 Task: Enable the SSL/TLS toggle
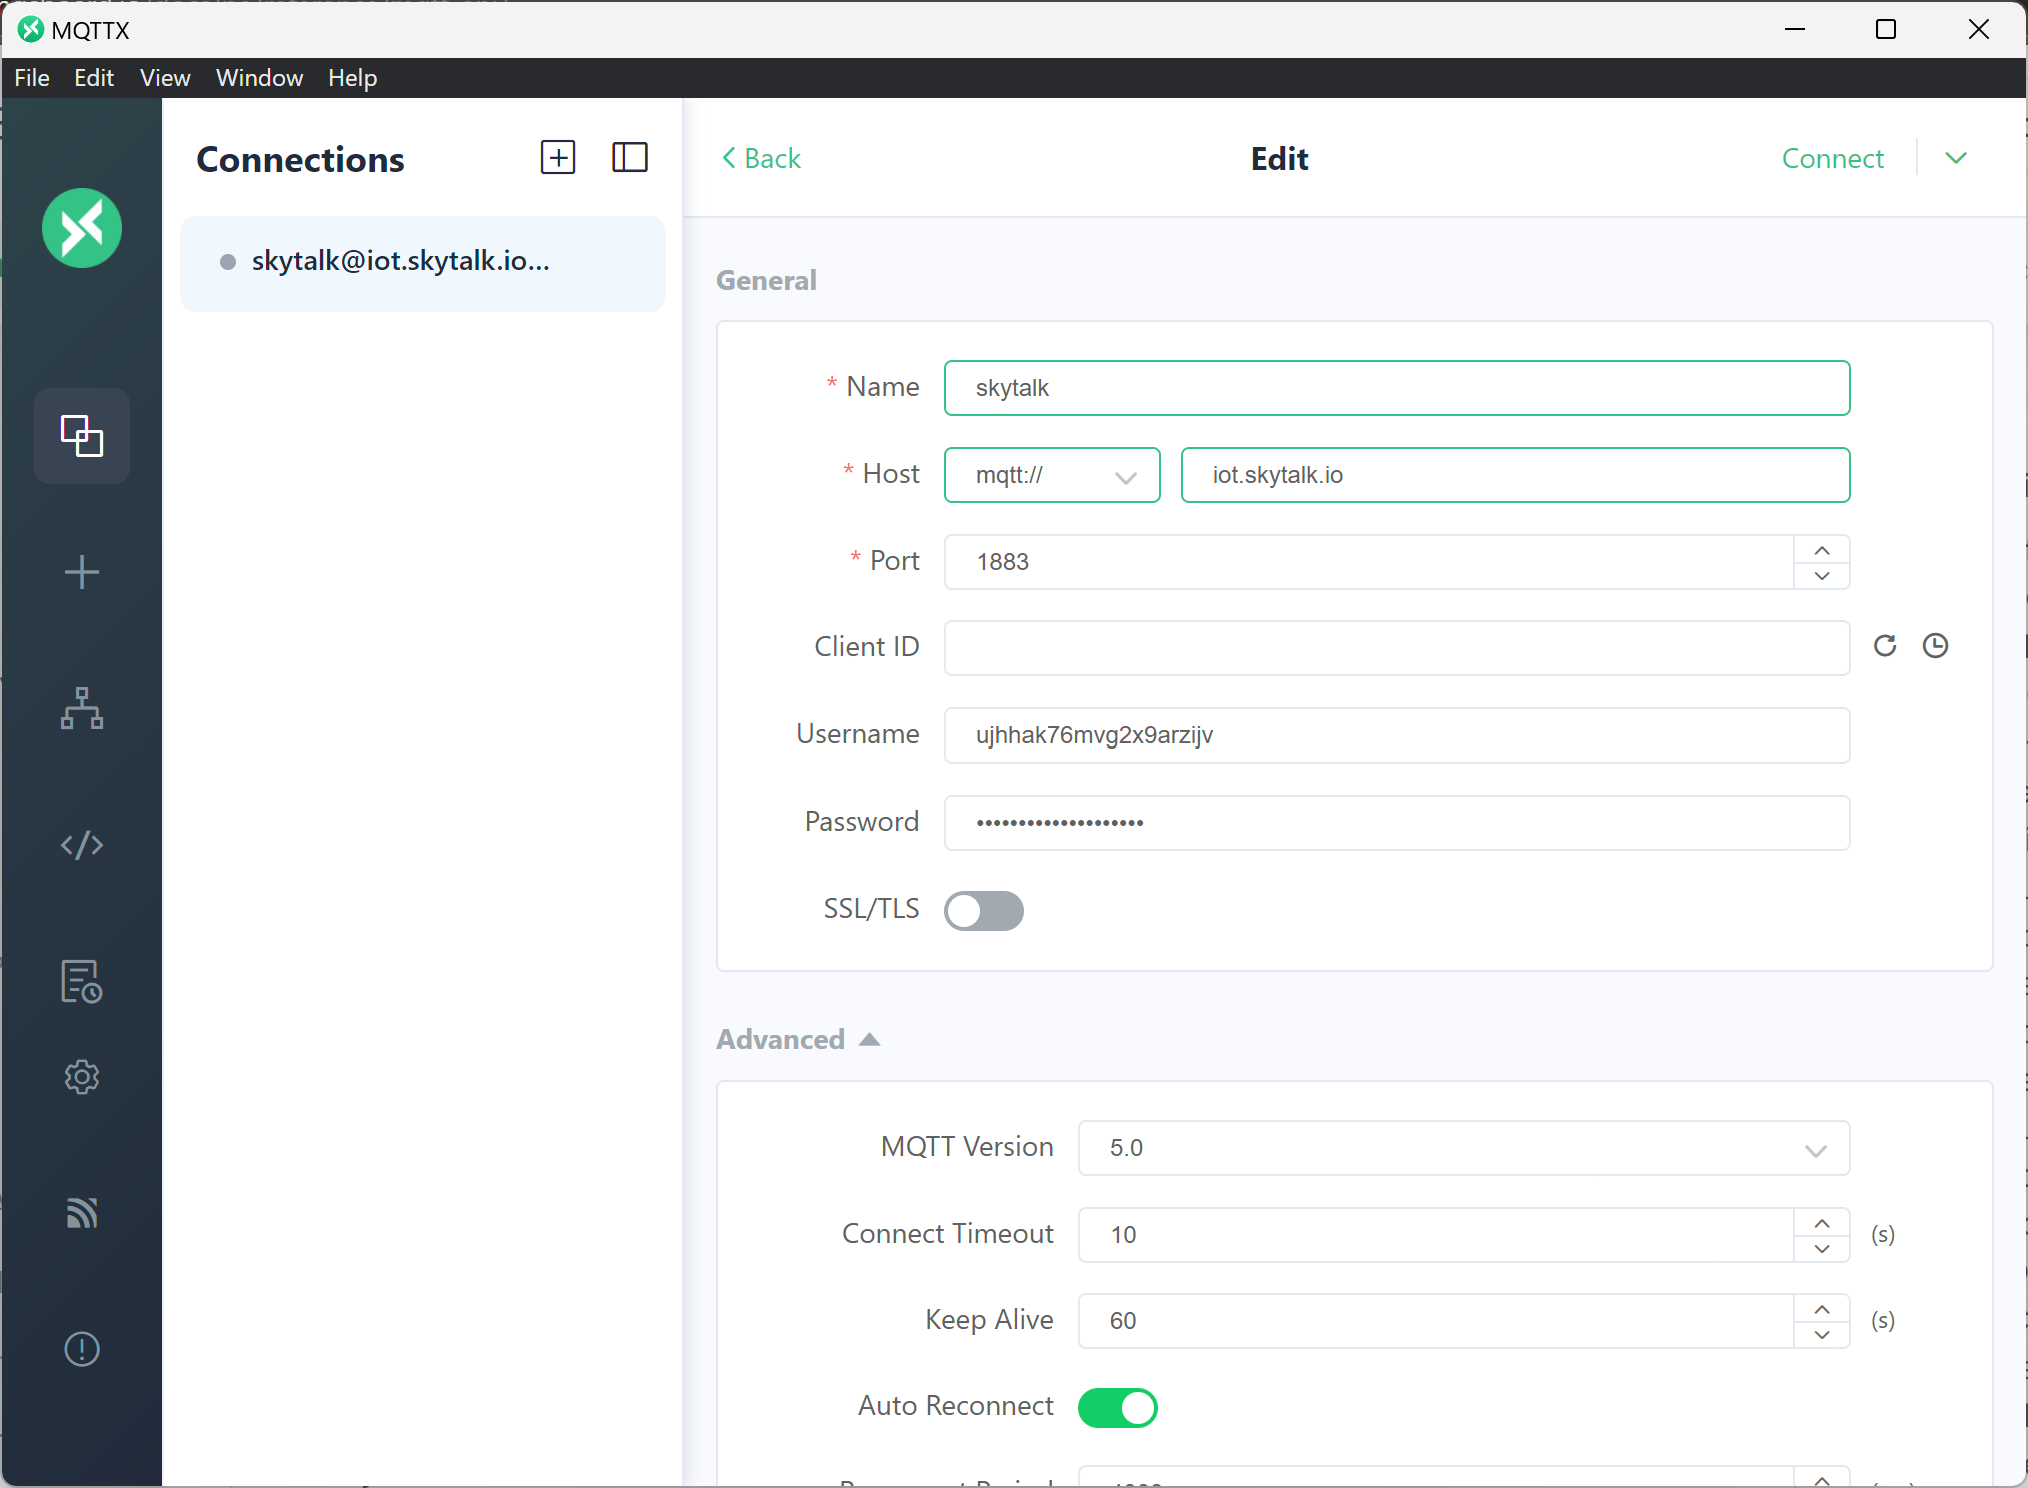pyautogui.click(x=984, y=911)
